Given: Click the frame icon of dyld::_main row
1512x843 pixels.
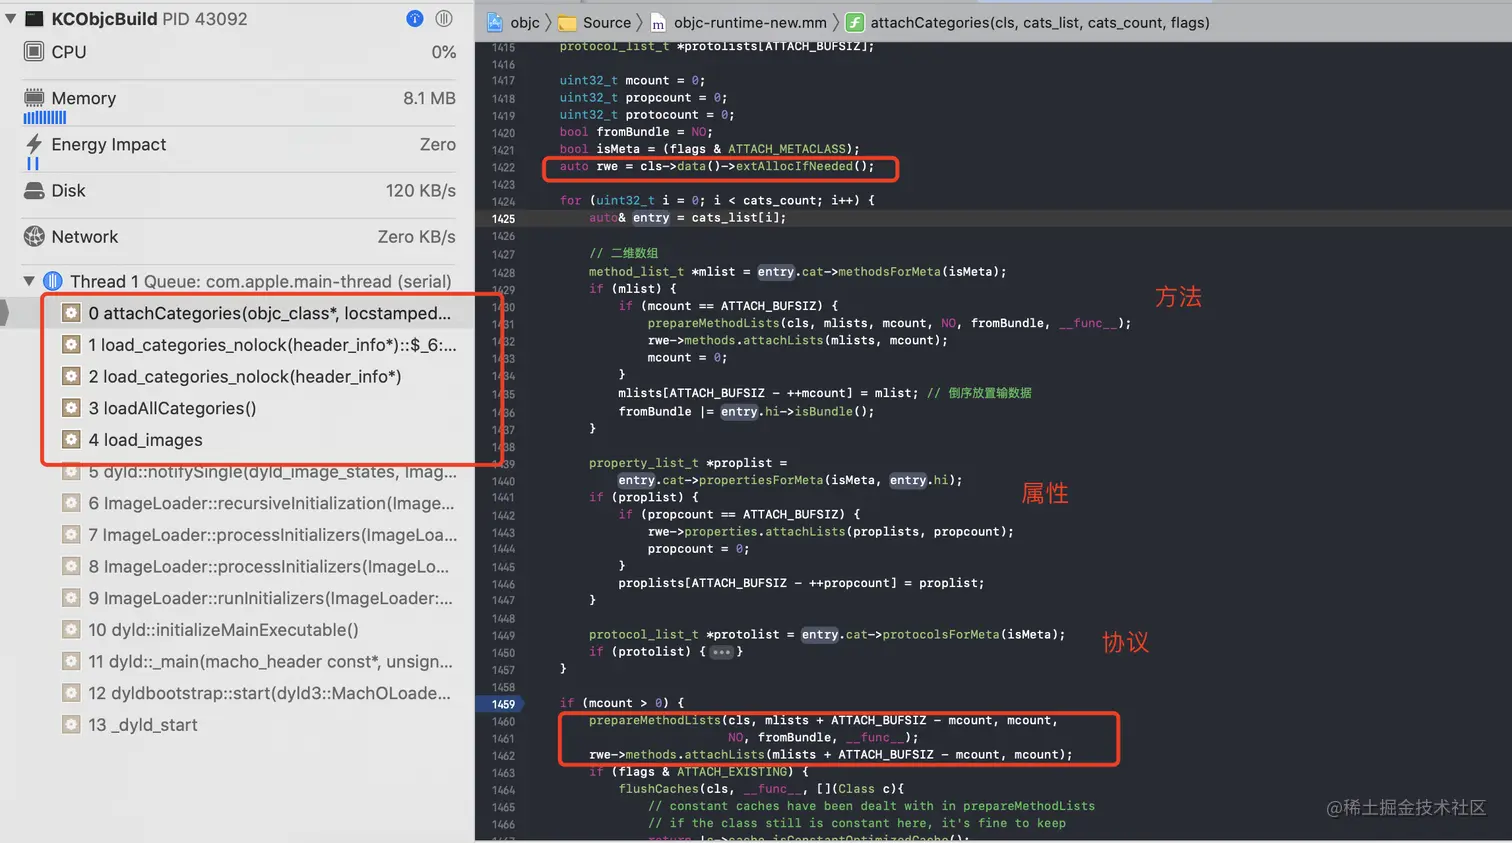Looking at the screenshot, I should click(71, 662).
